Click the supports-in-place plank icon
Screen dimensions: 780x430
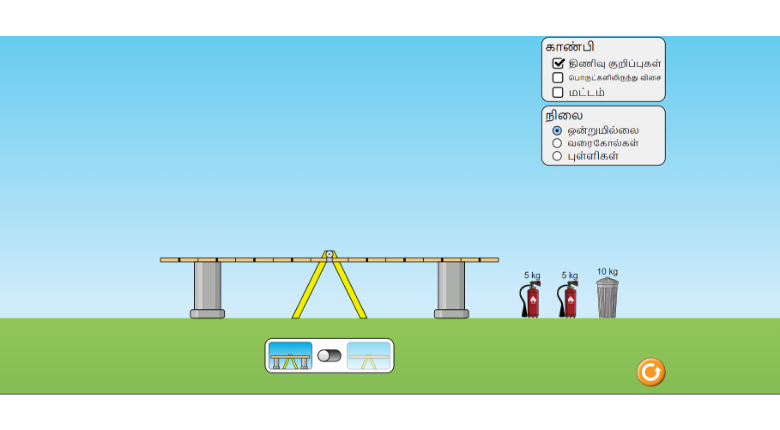point(290,356)
